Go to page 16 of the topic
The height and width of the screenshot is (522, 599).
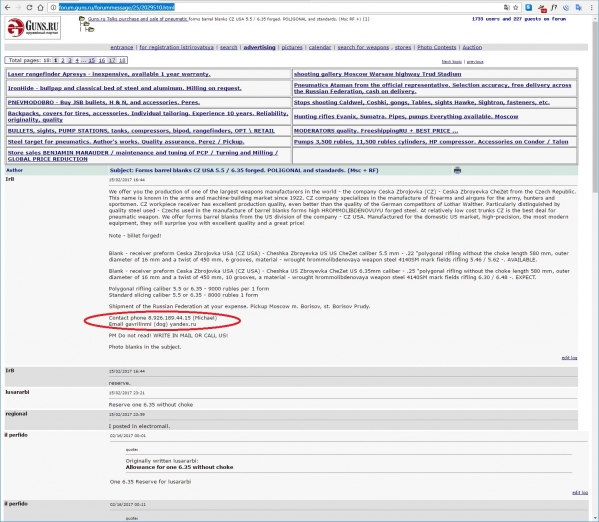click(102, 60)
